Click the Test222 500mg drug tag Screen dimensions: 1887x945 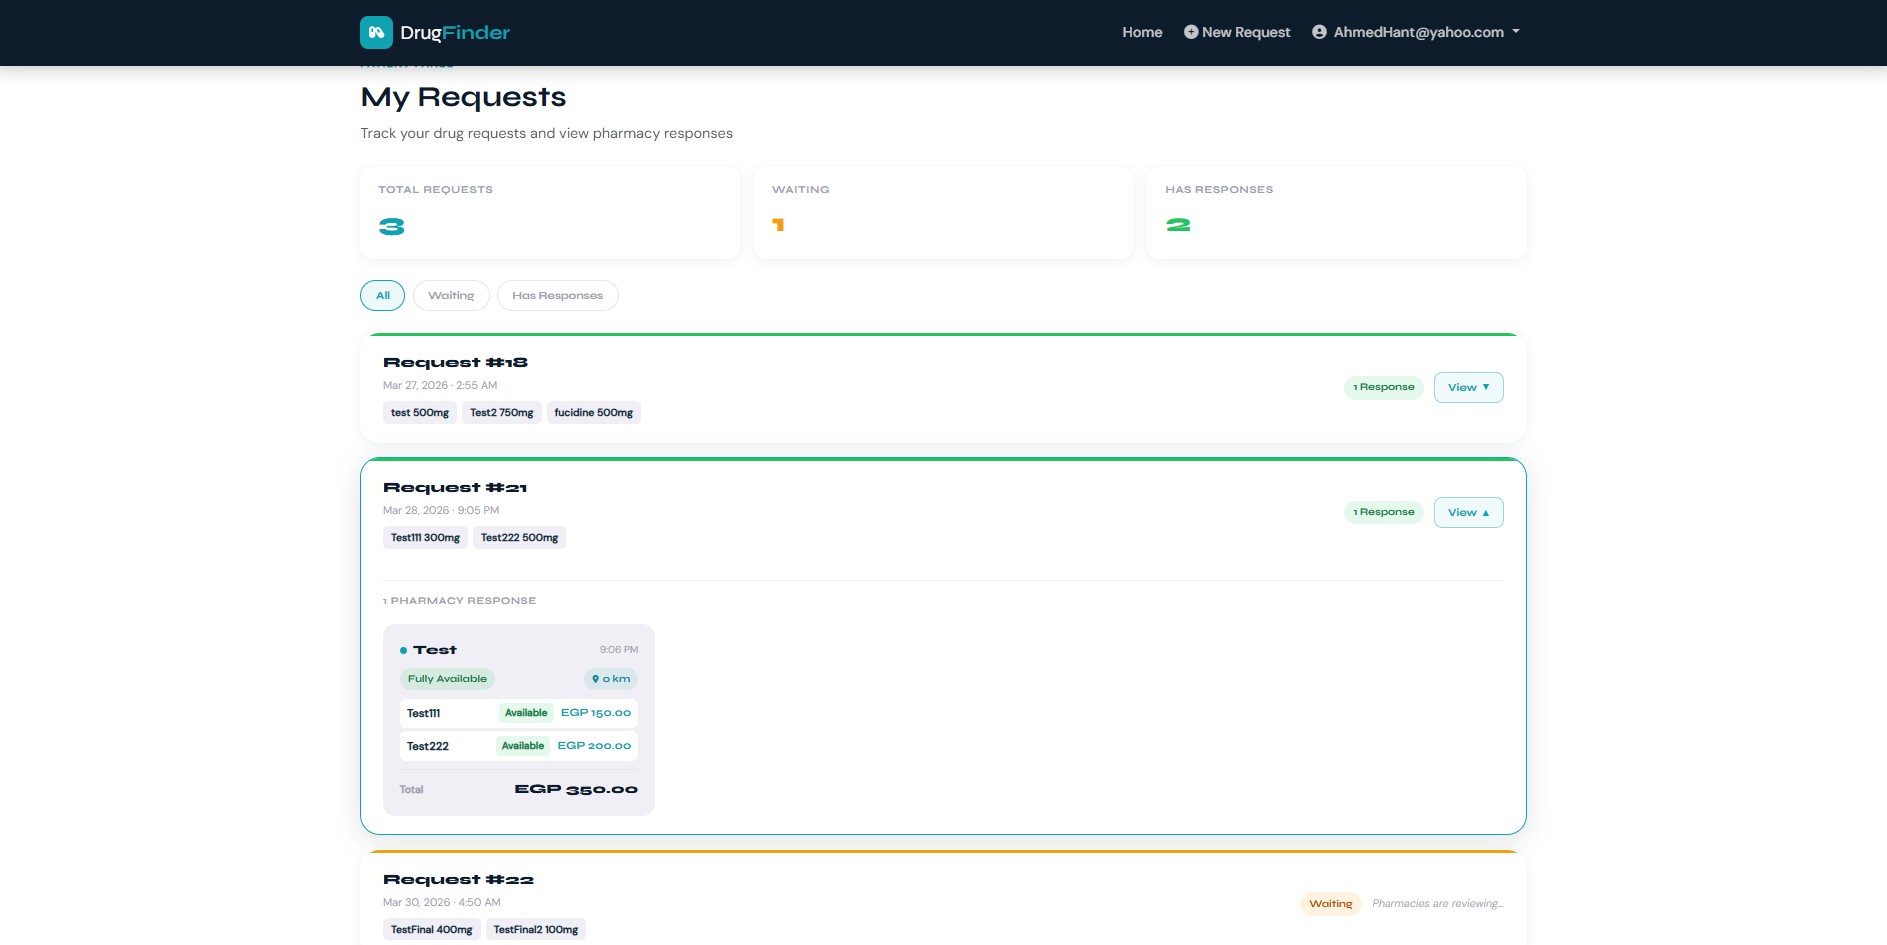click(x=519, y=538)
